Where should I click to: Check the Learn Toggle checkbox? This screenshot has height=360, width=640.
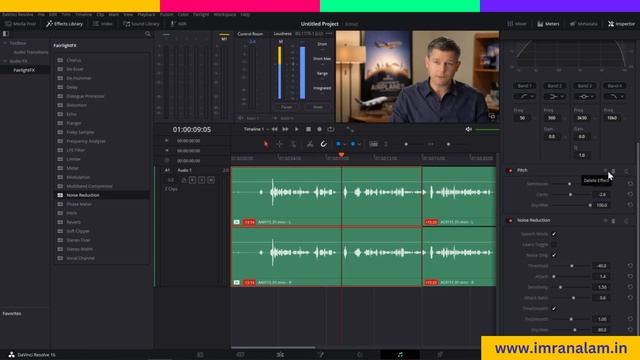pyautogui.click(x=554, y=244)
